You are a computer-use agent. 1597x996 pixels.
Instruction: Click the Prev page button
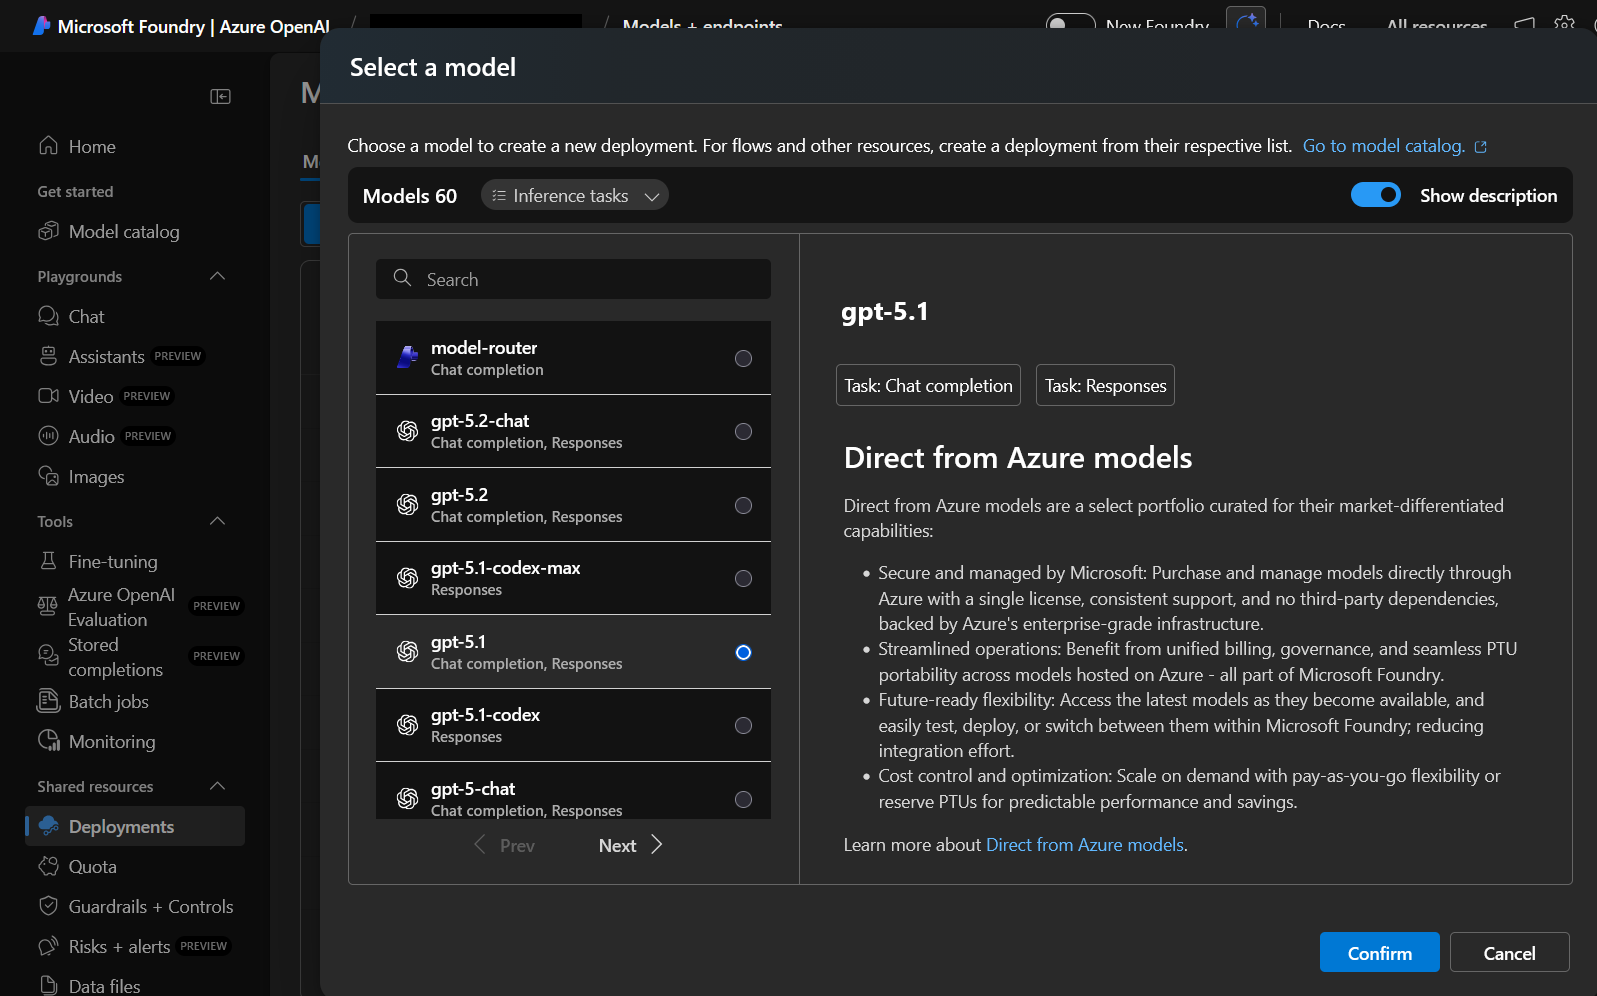[504, 845]
